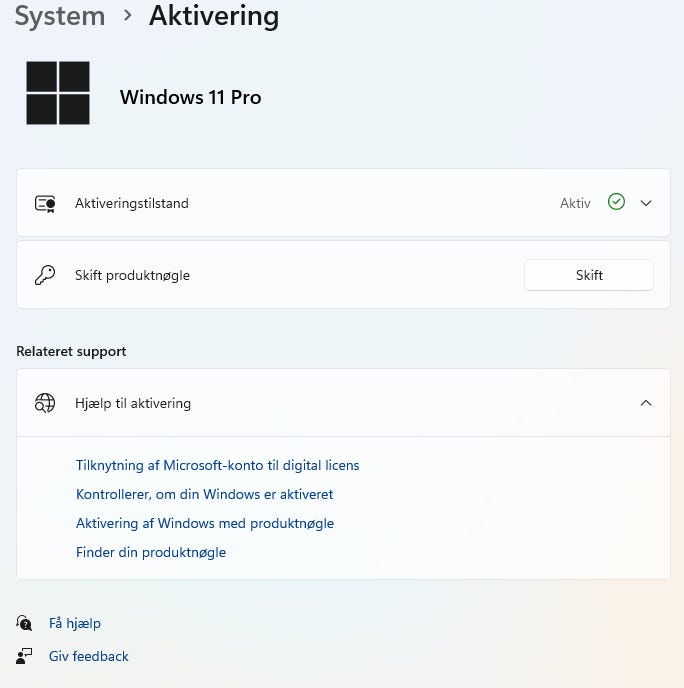684x688 pixels.
Task: Click the Få hjælp icon
Action: click(25, 623)
